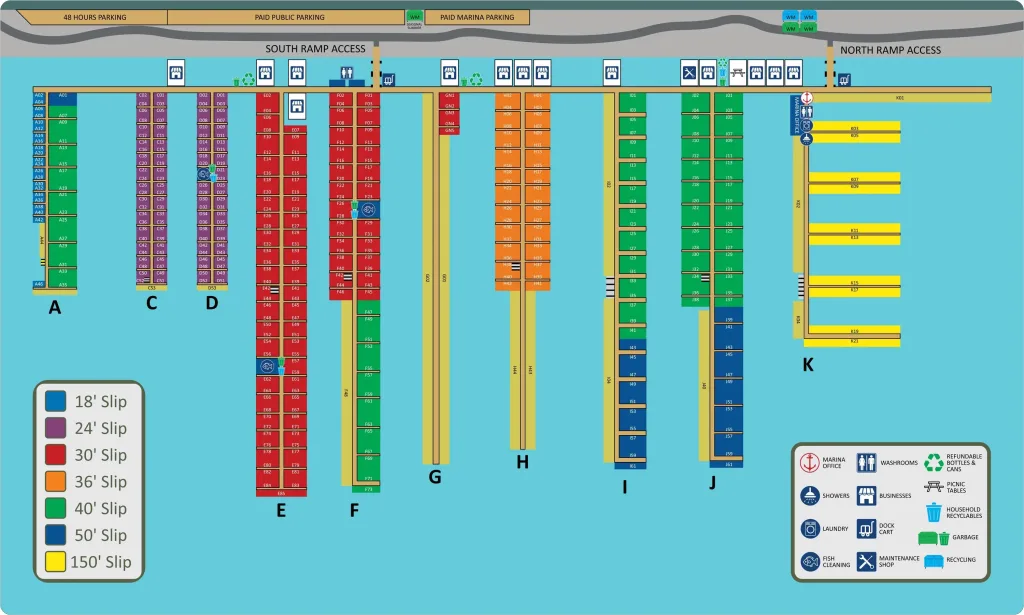Click the 36' Slip orange swatch
Image resolution: width=1024 pixels, height=615 pixels.
(x=55, y=482)
